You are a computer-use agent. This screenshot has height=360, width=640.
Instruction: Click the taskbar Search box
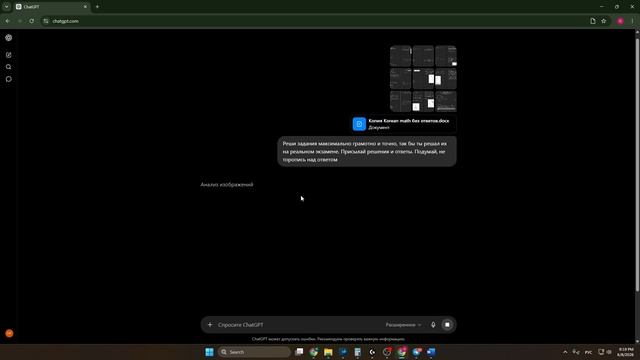pyautogui.click(x=254, y=352)
